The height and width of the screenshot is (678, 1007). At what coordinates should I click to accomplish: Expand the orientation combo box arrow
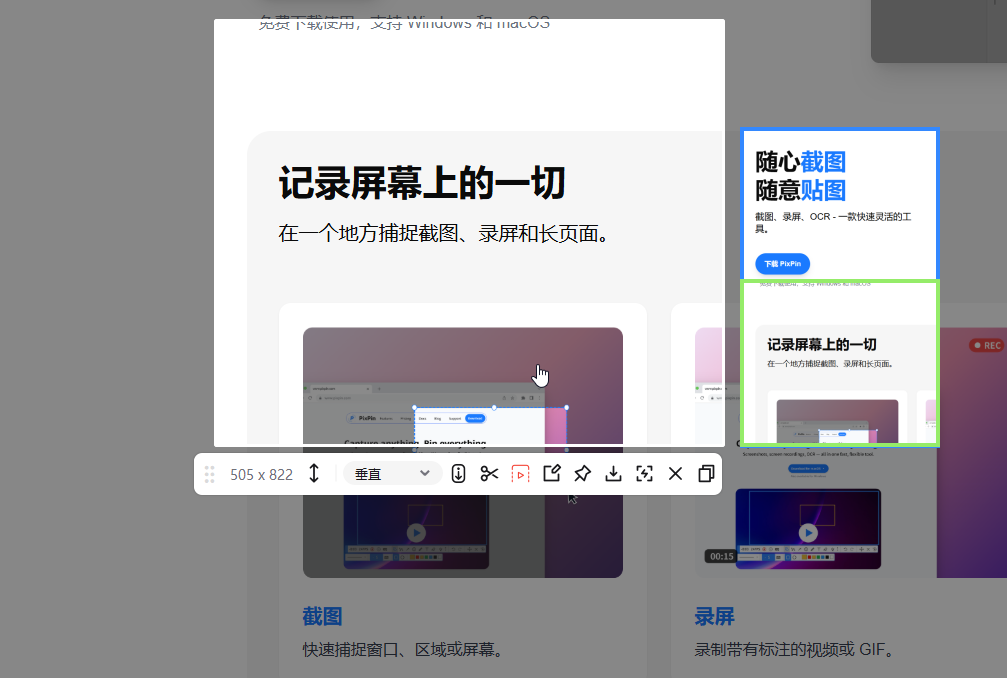pos(425,473)
